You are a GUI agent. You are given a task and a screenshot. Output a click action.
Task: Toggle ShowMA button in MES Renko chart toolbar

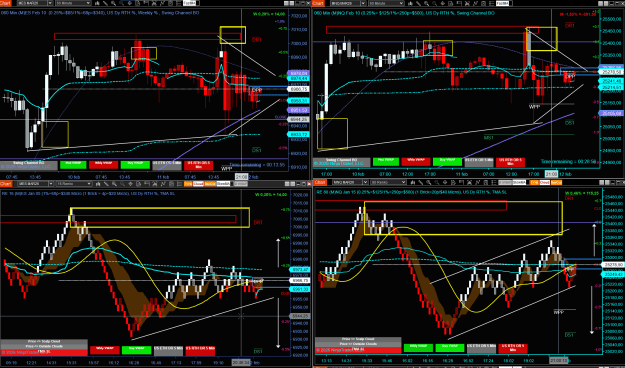tap(223, 183)
